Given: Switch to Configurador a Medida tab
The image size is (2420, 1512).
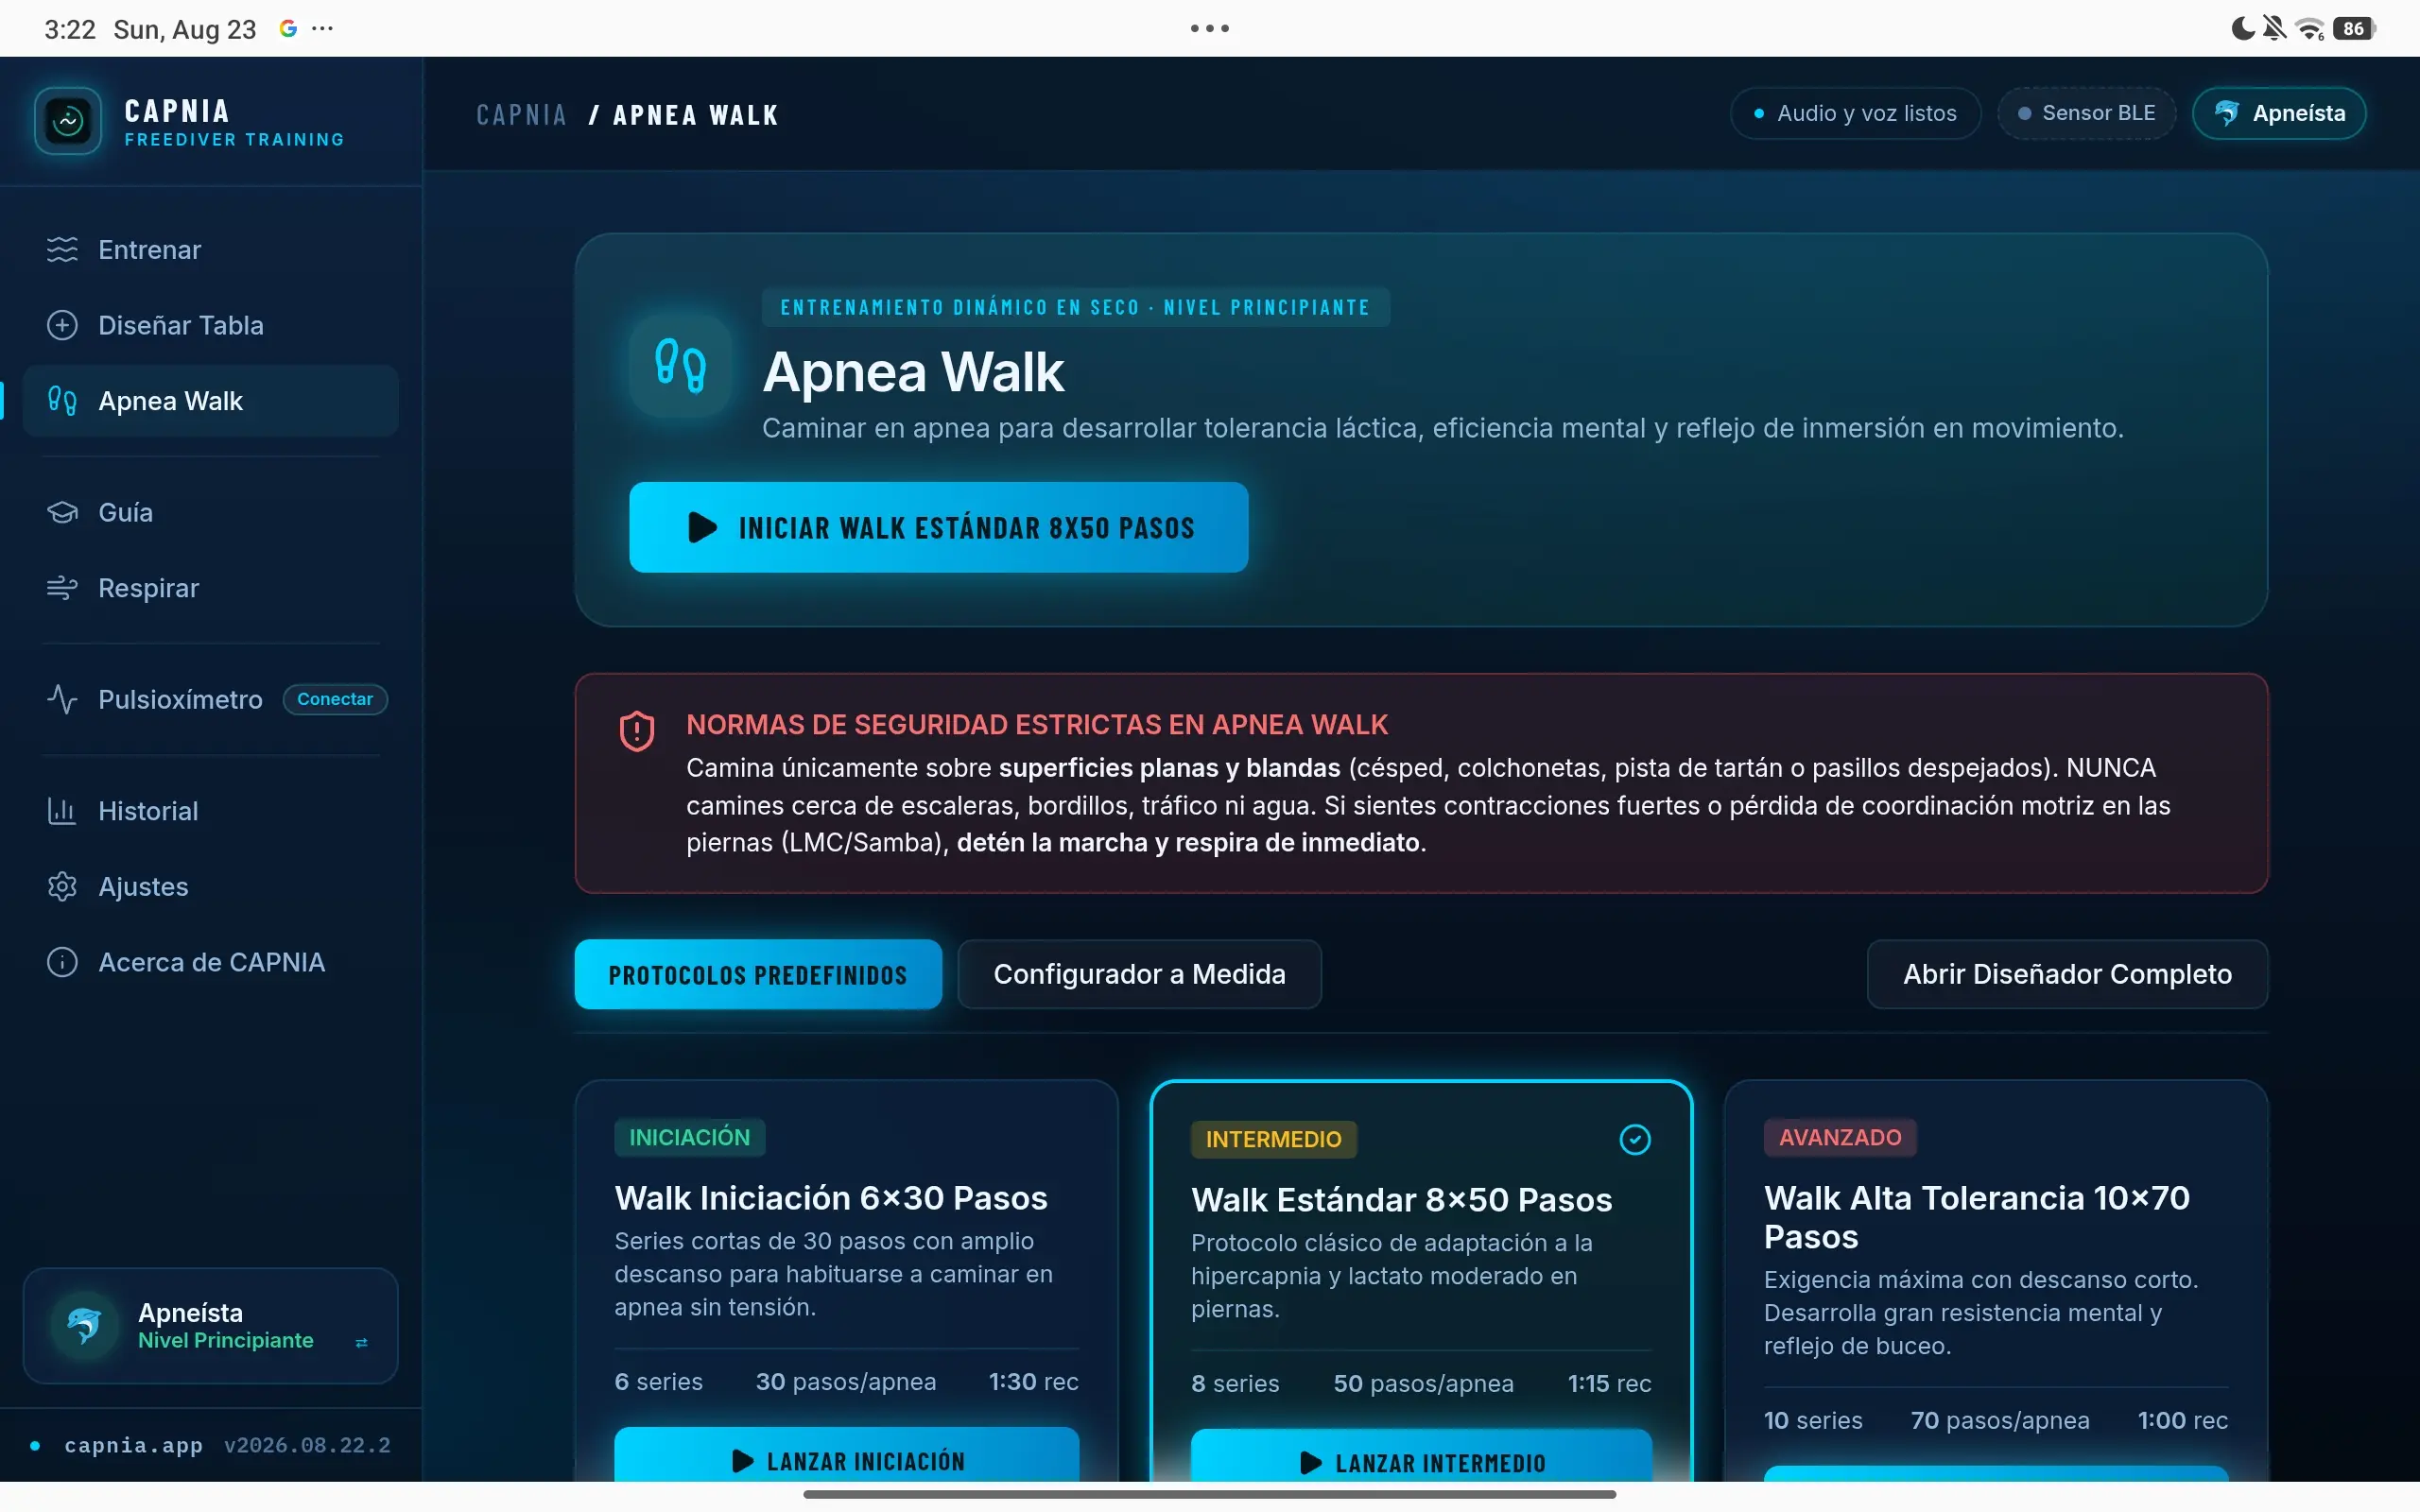Looking at the screenshot, I should pos(1139,974).
